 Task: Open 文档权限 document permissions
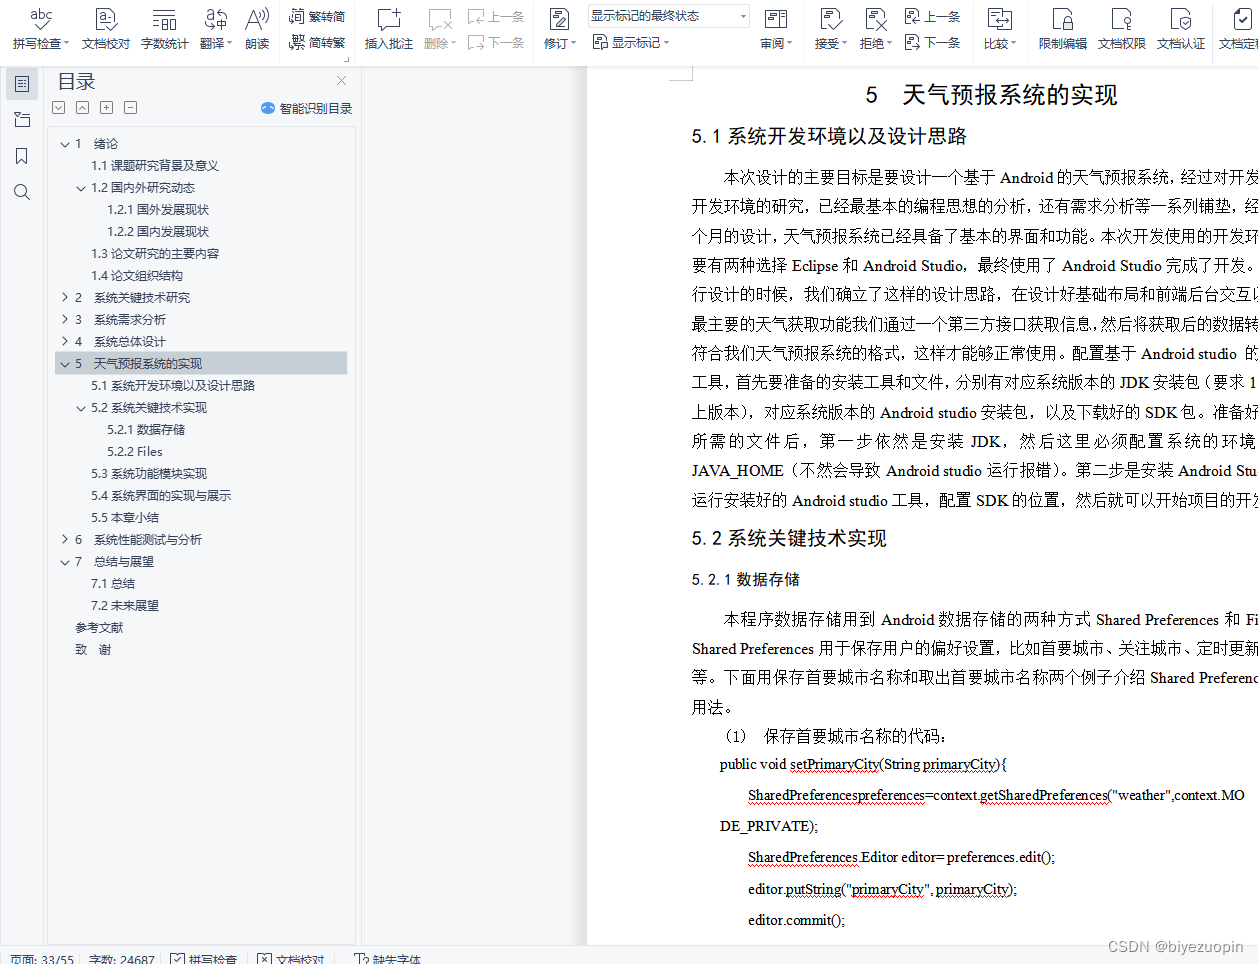pos(1122,28)
